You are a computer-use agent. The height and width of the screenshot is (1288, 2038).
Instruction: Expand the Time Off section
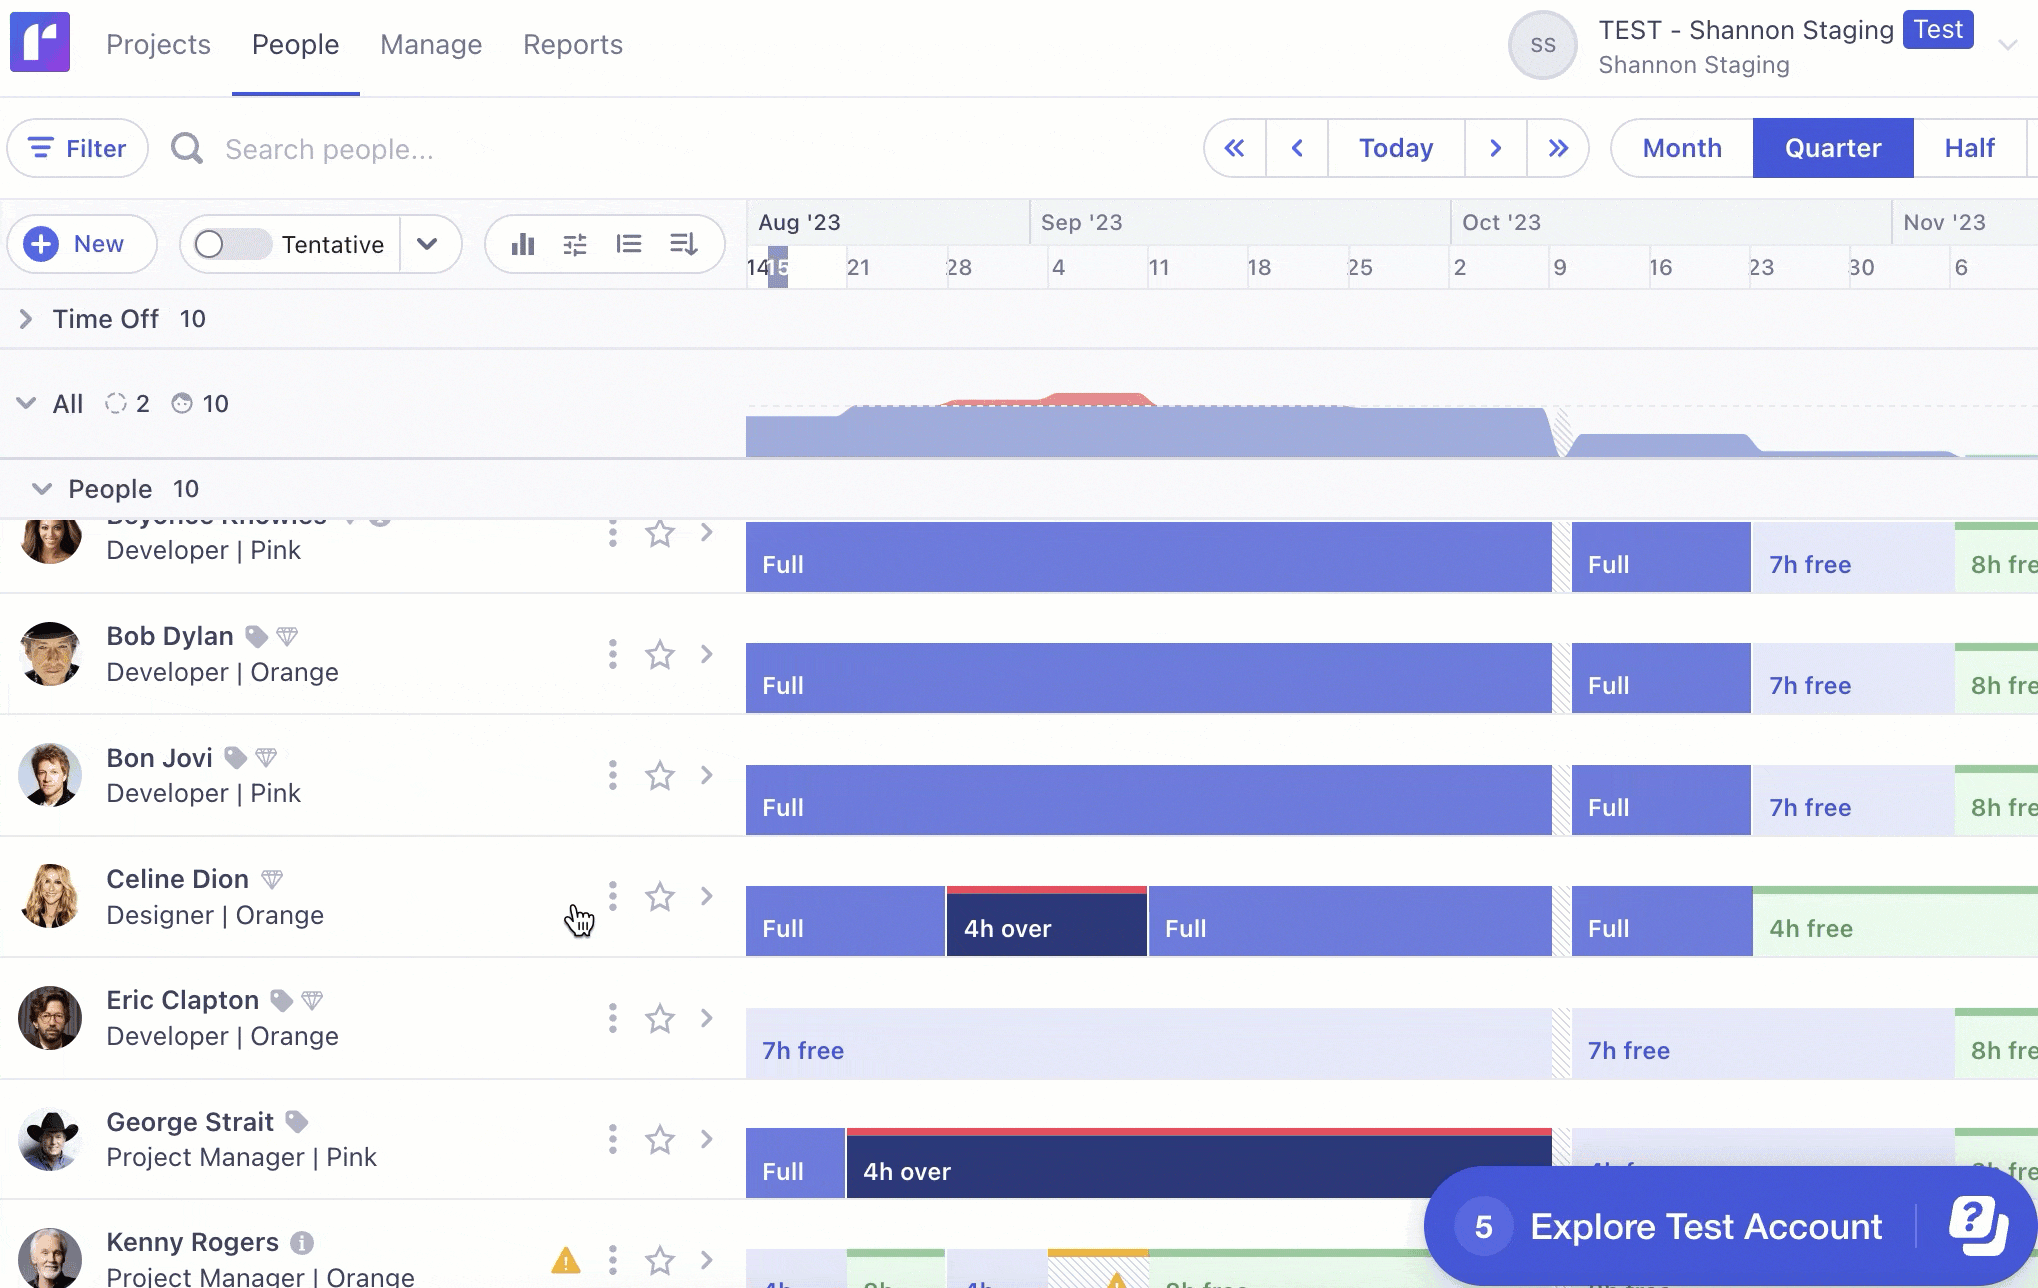26,319
